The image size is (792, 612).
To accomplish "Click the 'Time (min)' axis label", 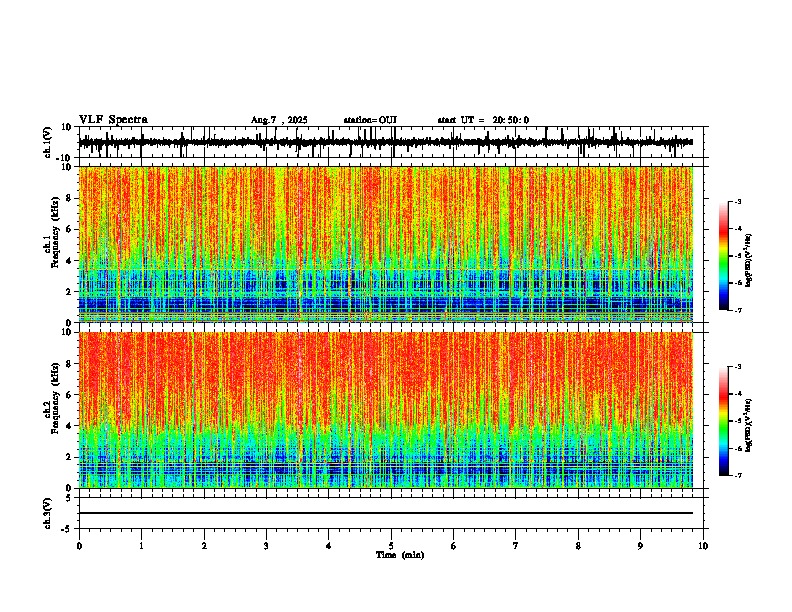I will [x=400, y=555].
